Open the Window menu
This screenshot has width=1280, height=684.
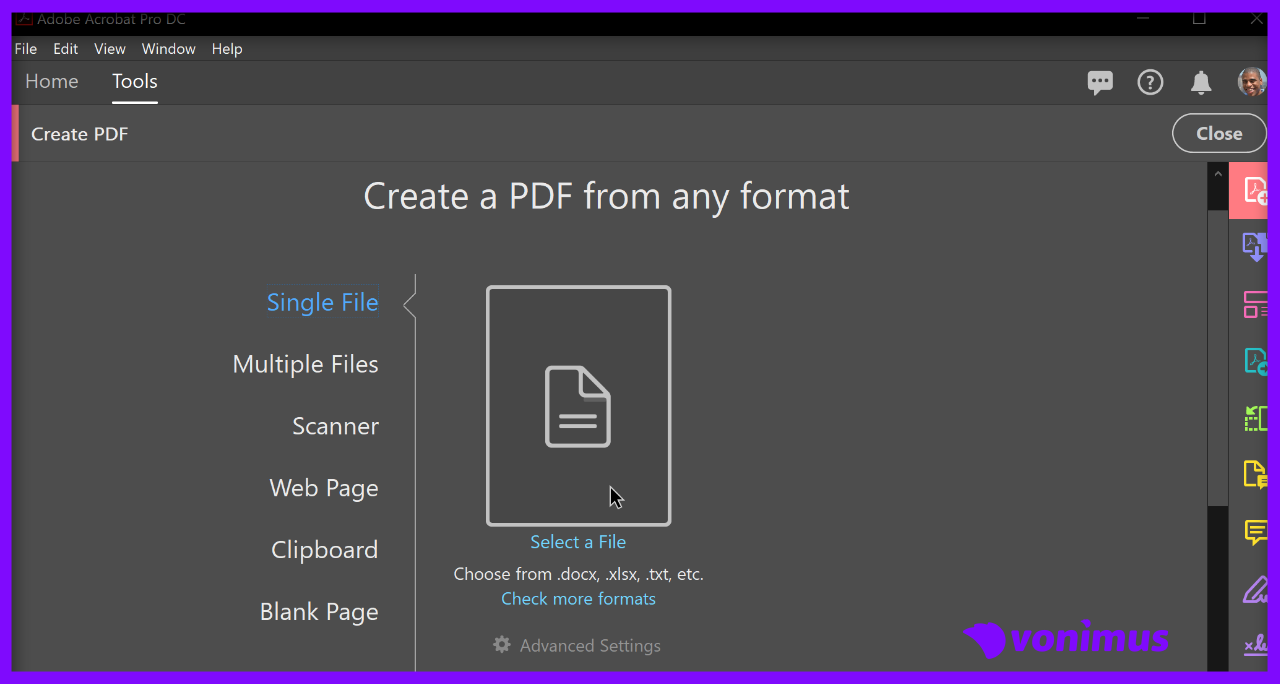point(168,49)
